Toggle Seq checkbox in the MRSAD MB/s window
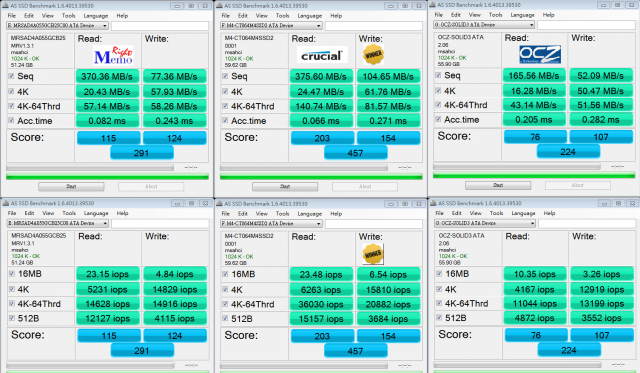 pyautogui.click(x=11, y=76)
